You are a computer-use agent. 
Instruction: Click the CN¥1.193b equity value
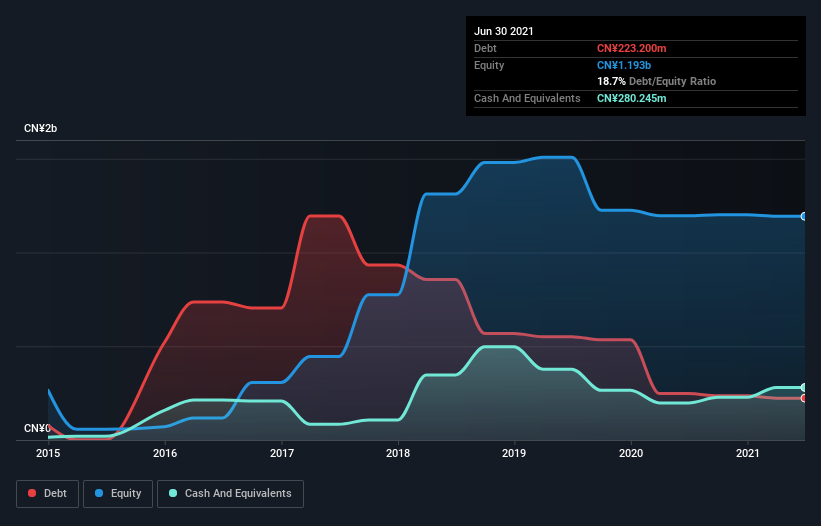pos(624,65)
